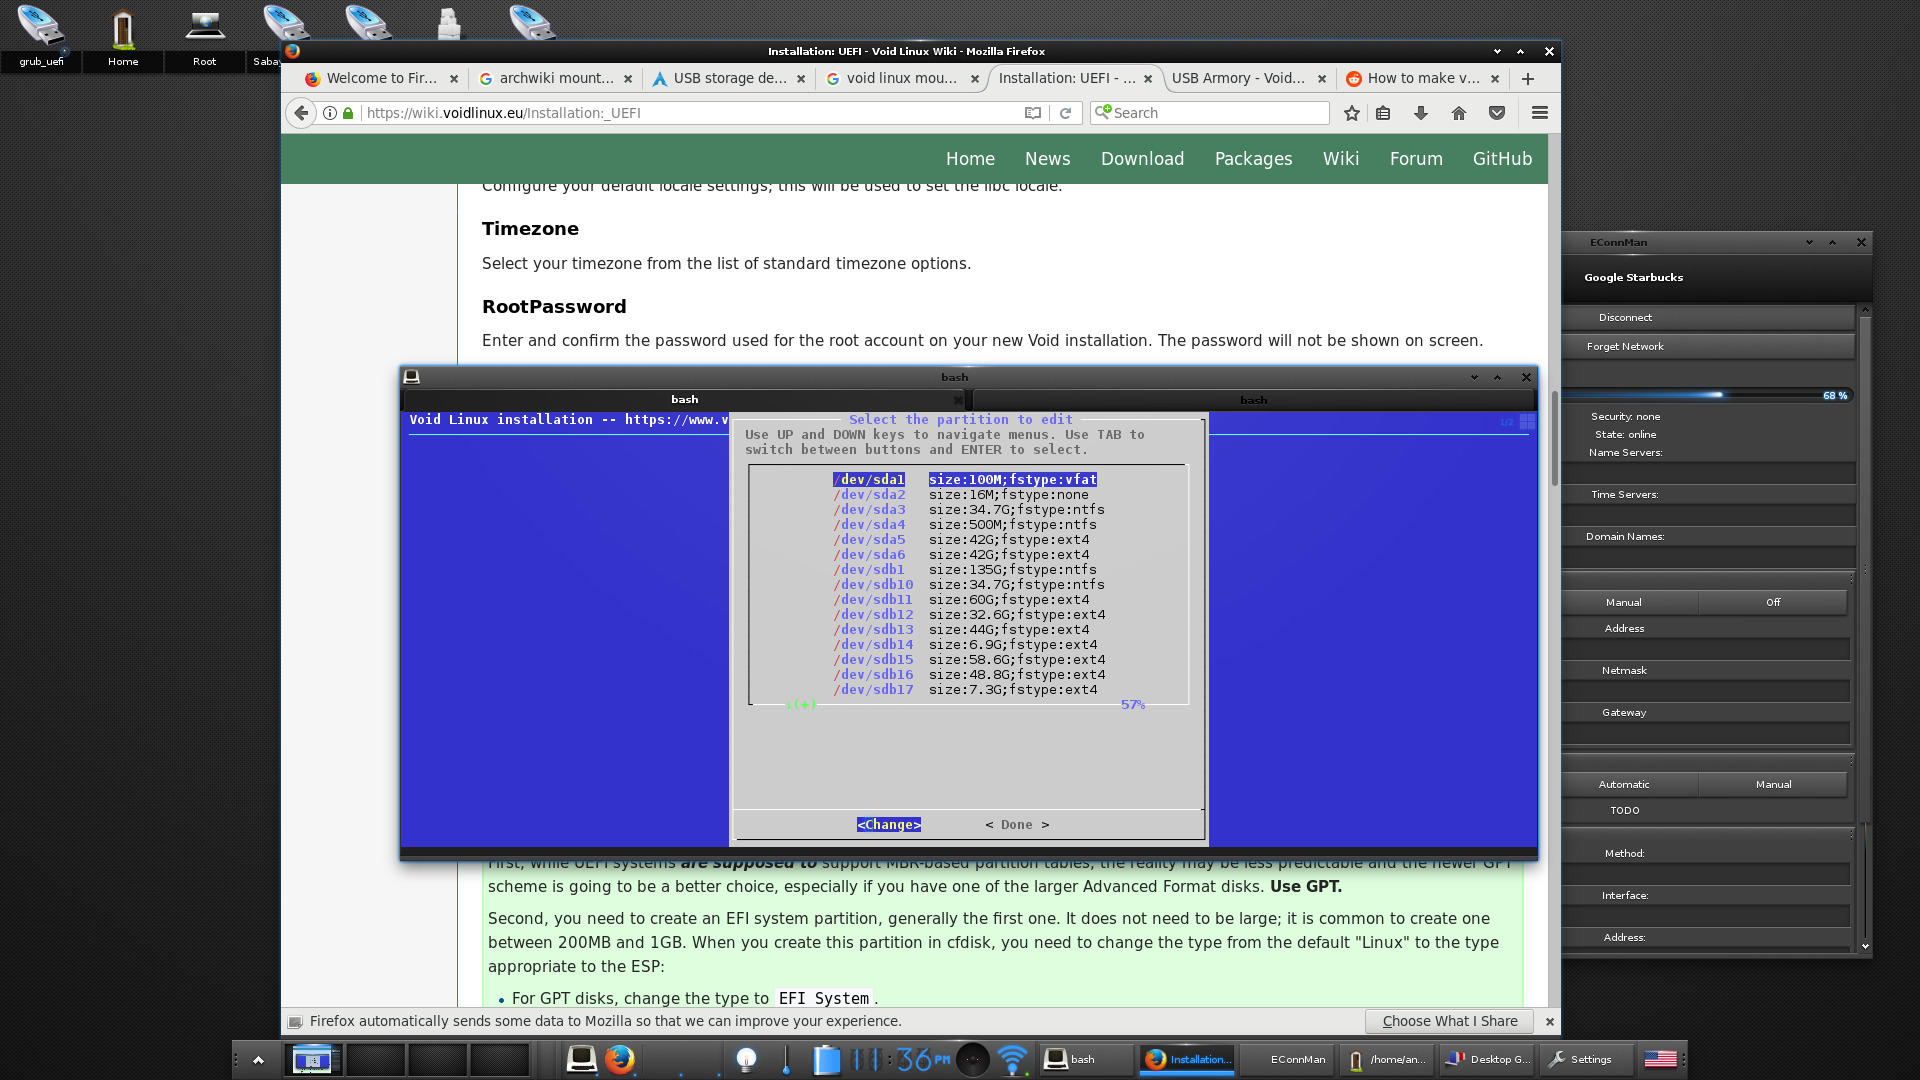Open a new Firefox tab with plus button
The width and height of the screenshot is (1920, 1080).
point(1528,79)
